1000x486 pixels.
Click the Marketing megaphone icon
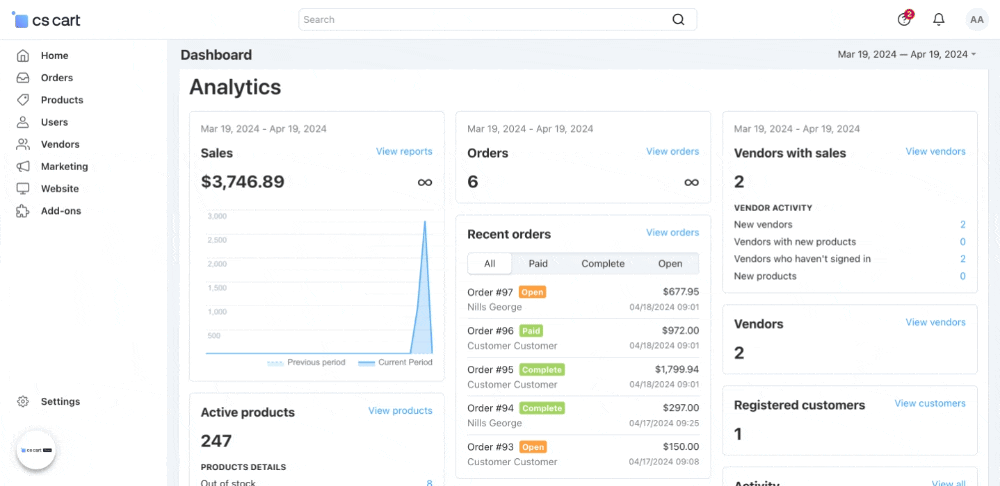click(23, 166)
